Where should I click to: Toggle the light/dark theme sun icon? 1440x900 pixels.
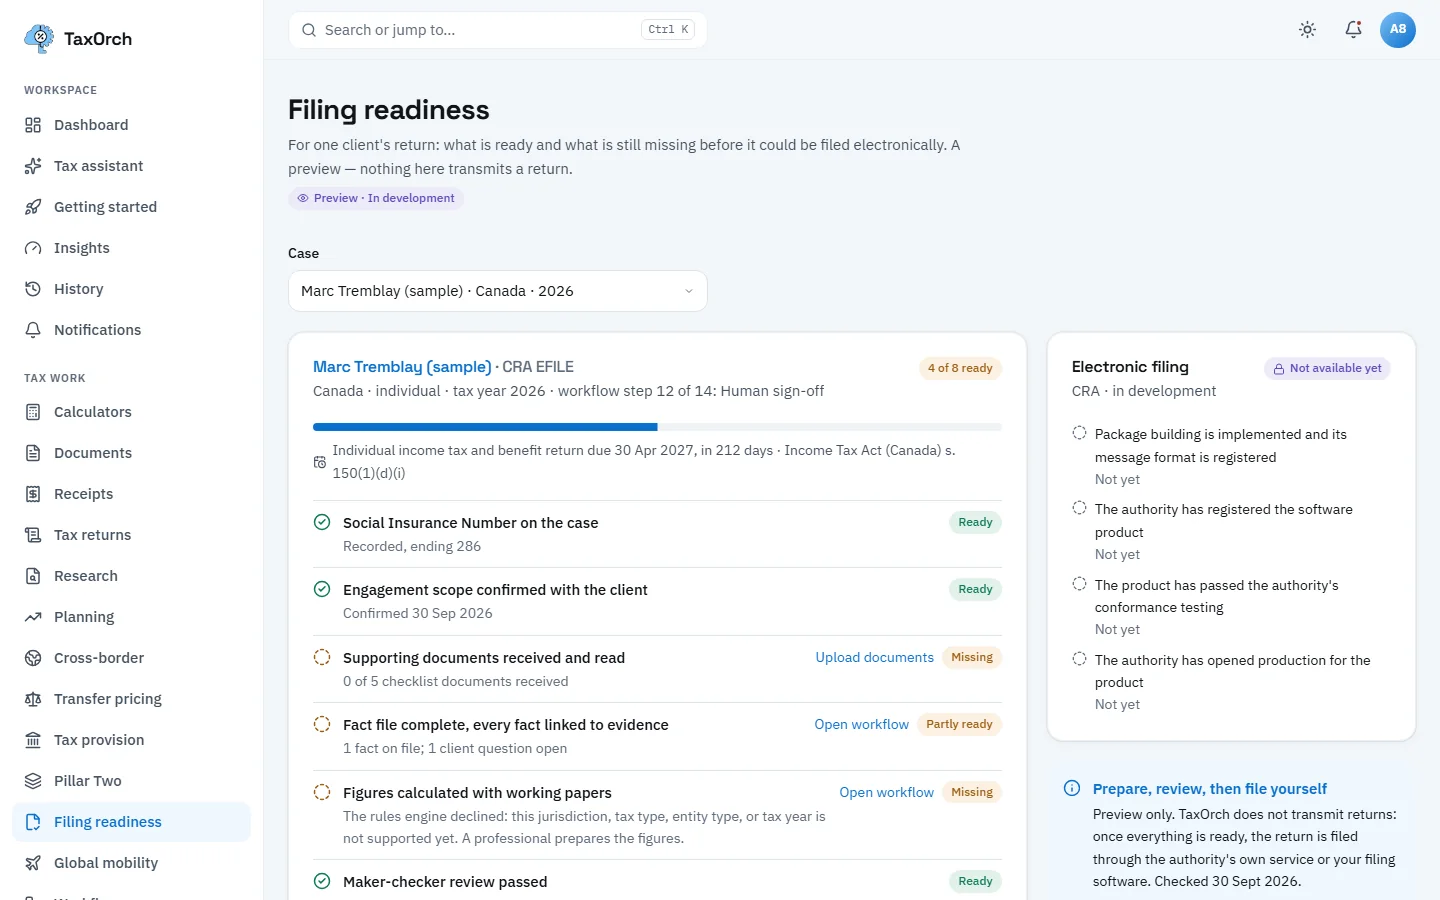(x=1307, y=30)
